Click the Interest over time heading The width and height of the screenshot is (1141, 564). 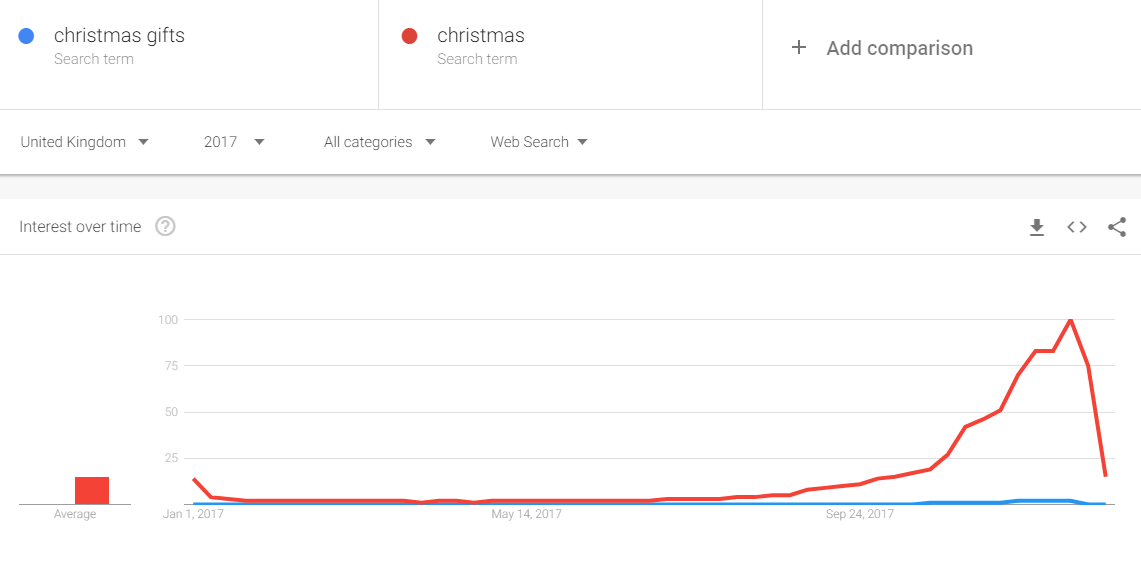click(x=80, y=227)
